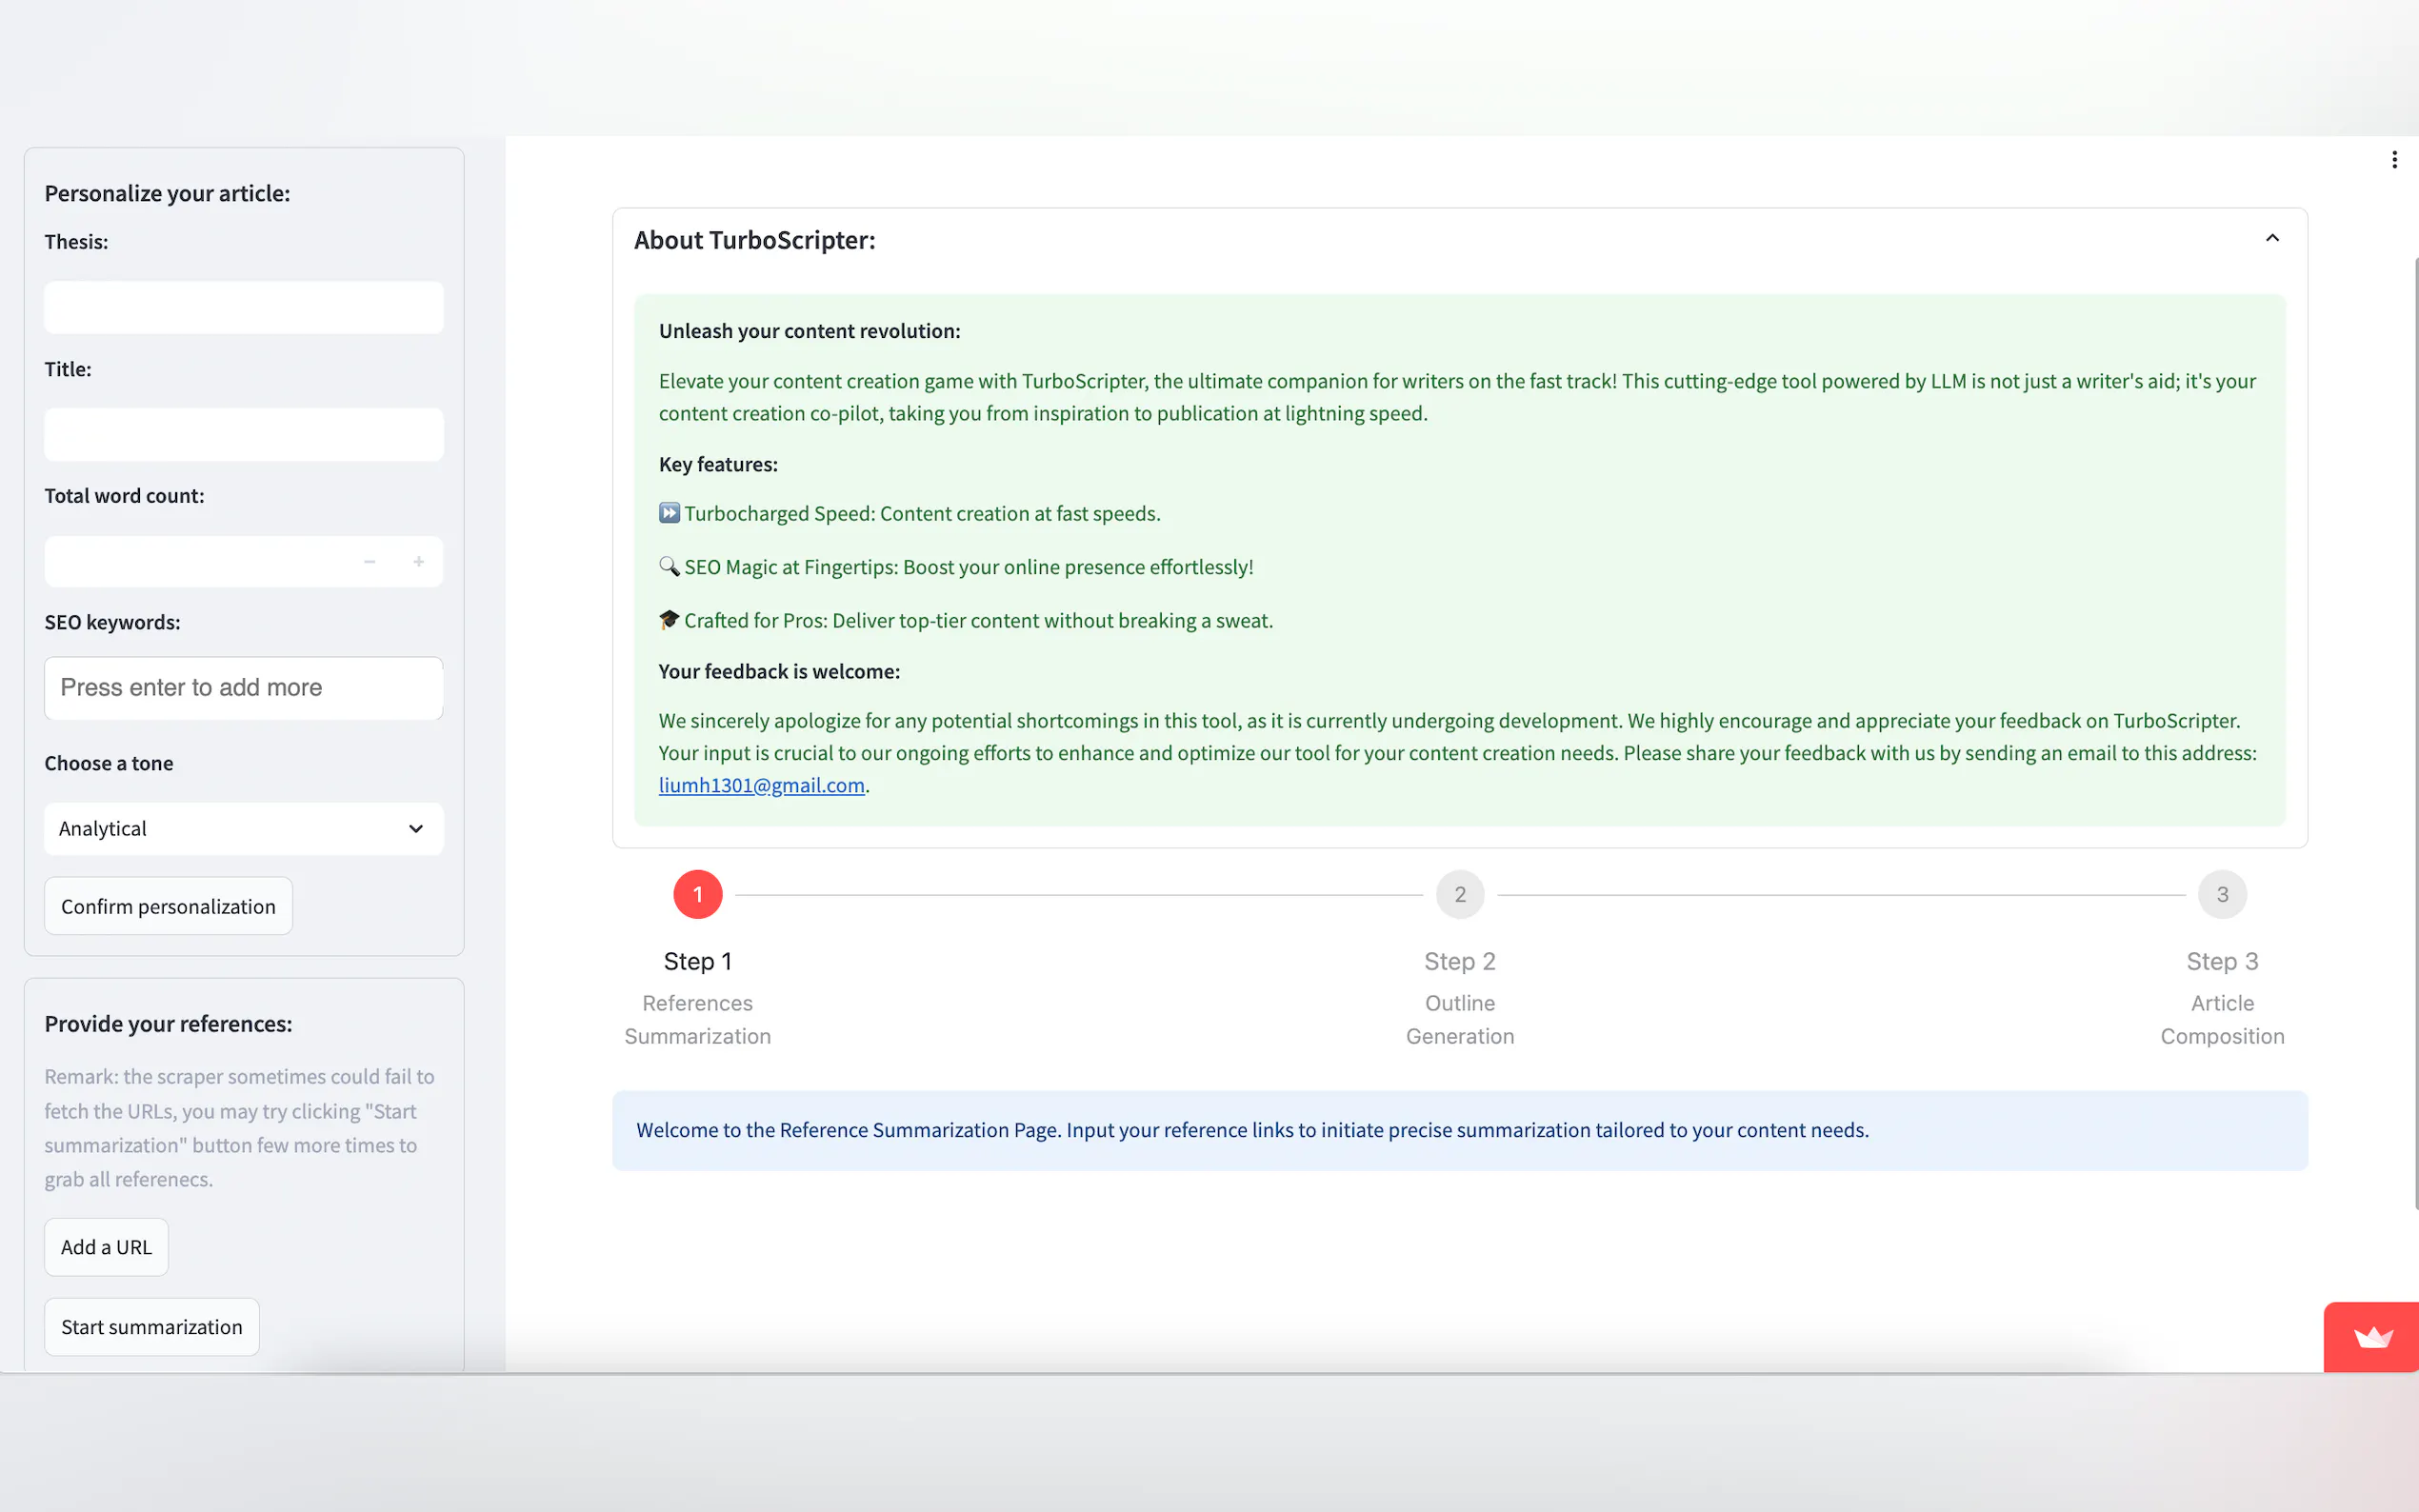Click the magnifier SEO Magic emoji
Viewport: 2419px width, 1512px height.
[669, 567]
